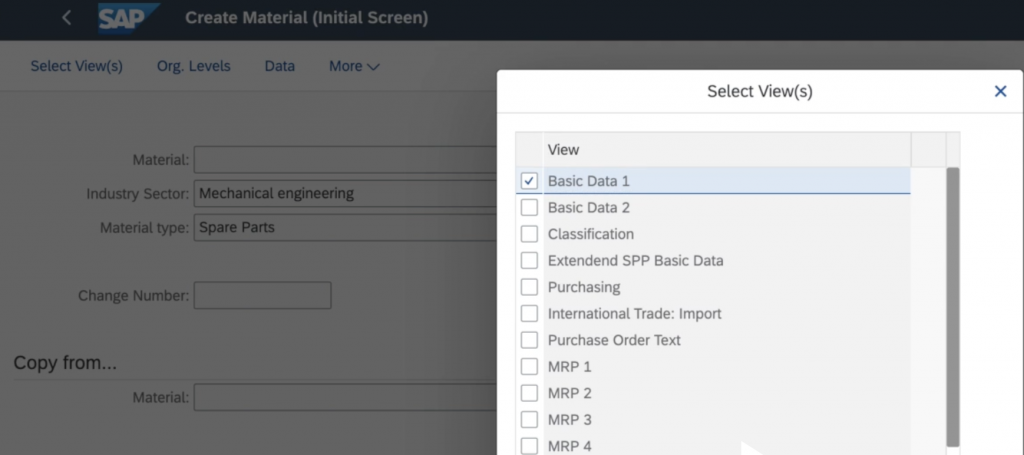This screenshot has height=455, width=1024.
Task: Click the Data toolbar button
Action: click(x=279, y=66)
